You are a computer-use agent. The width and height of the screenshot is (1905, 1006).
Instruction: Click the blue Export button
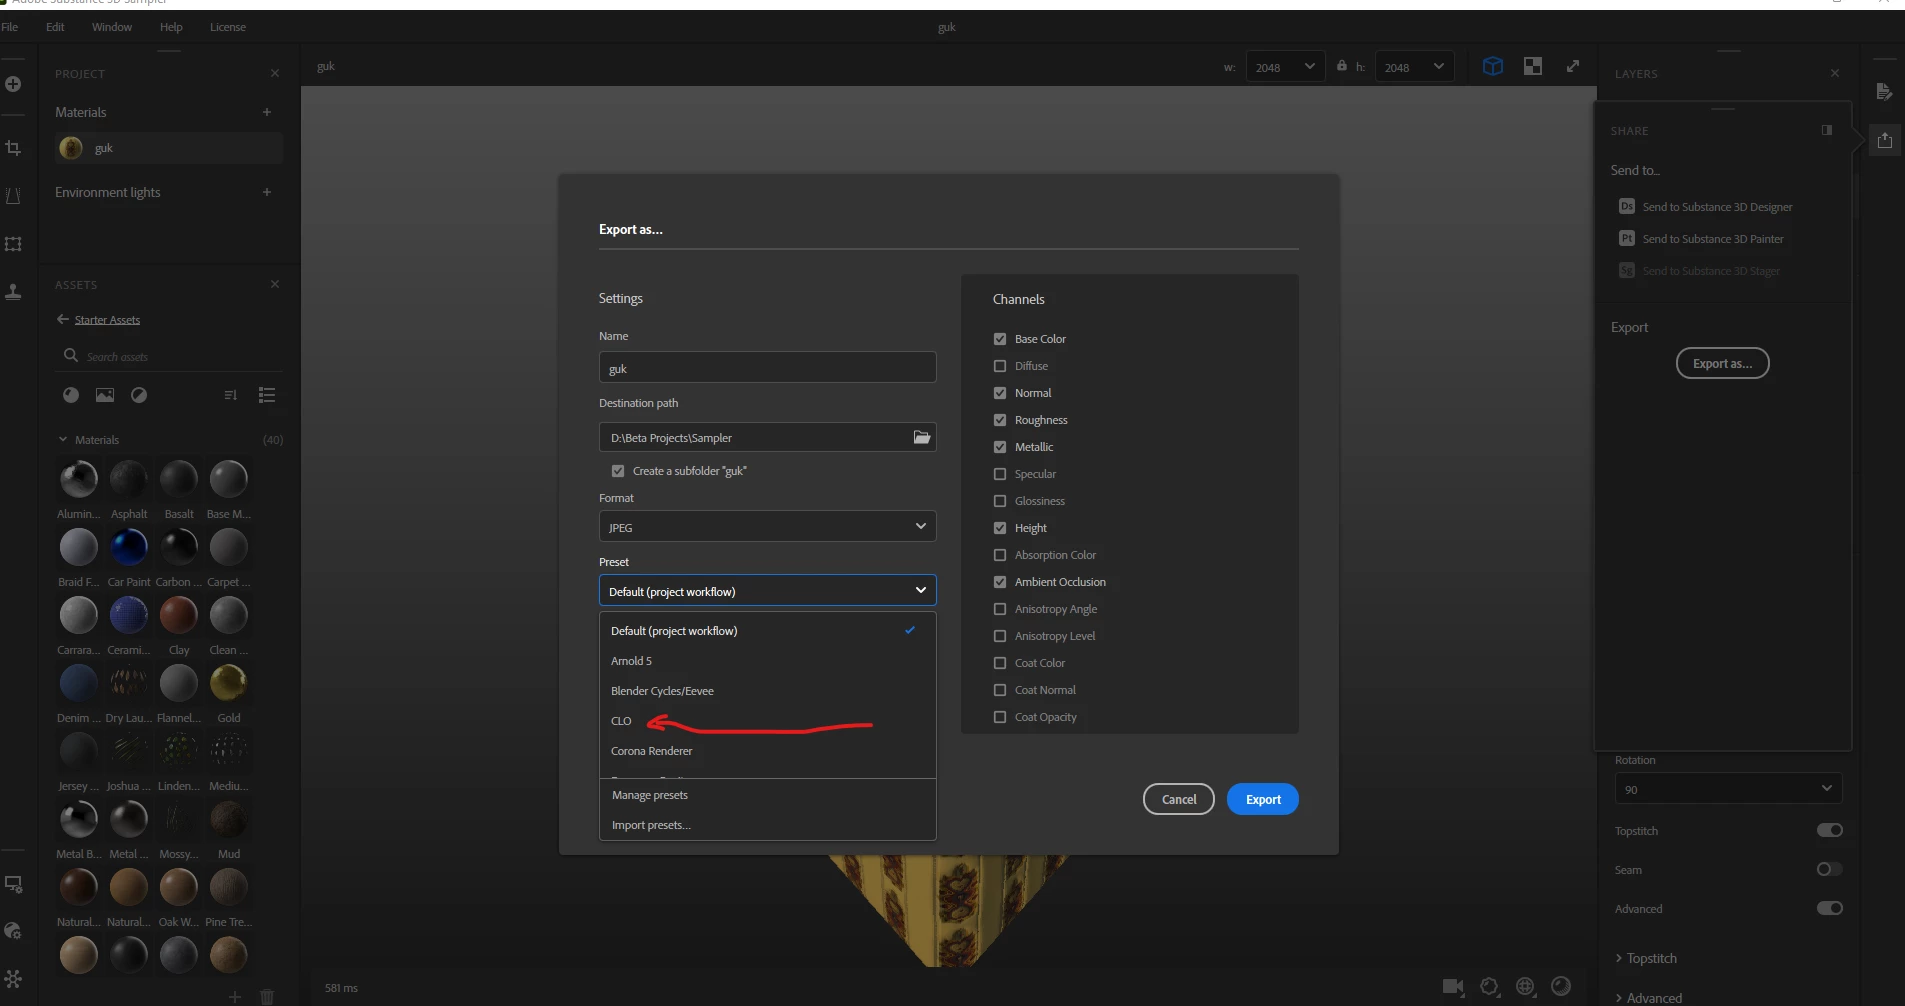(1262, 799)
